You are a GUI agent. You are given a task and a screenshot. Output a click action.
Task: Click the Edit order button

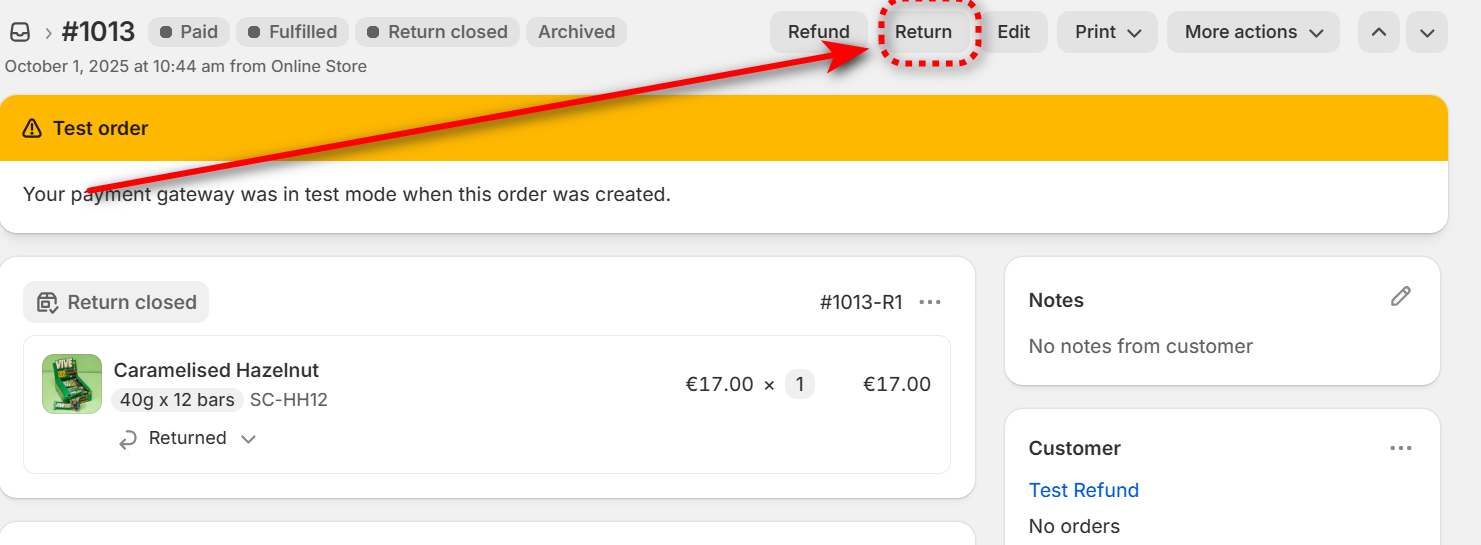pos(1013,32)
